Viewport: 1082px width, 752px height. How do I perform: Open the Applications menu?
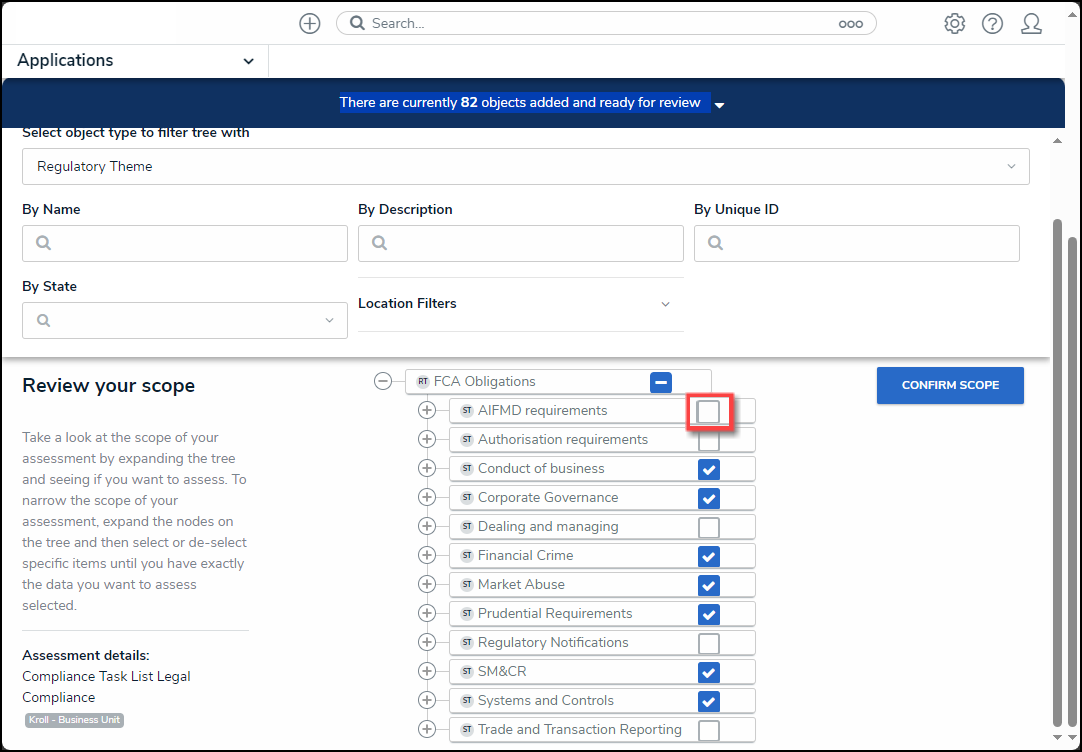pyautogui.click(x=135, y=61)
